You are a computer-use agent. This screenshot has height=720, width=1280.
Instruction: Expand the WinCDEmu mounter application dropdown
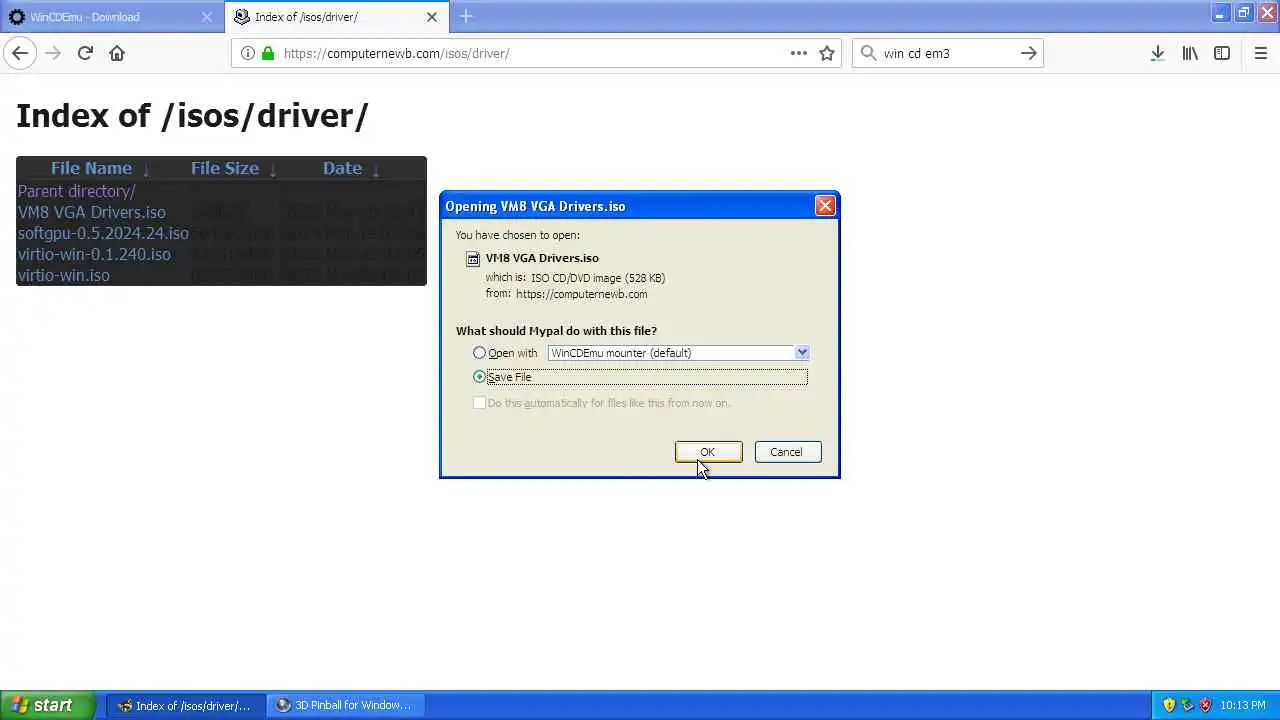click(802, 353)
